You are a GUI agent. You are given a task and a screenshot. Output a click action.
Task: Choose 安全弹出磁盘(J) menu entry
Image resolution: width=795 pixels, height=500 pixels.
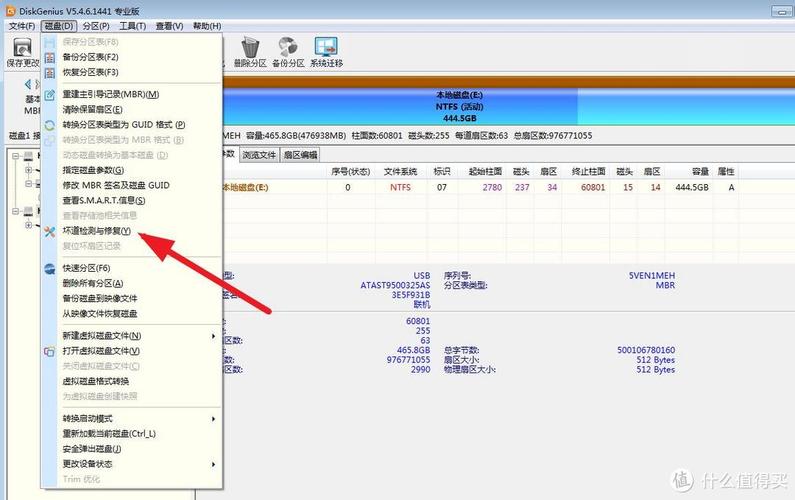pyautogui.click(x=92, y=449)
